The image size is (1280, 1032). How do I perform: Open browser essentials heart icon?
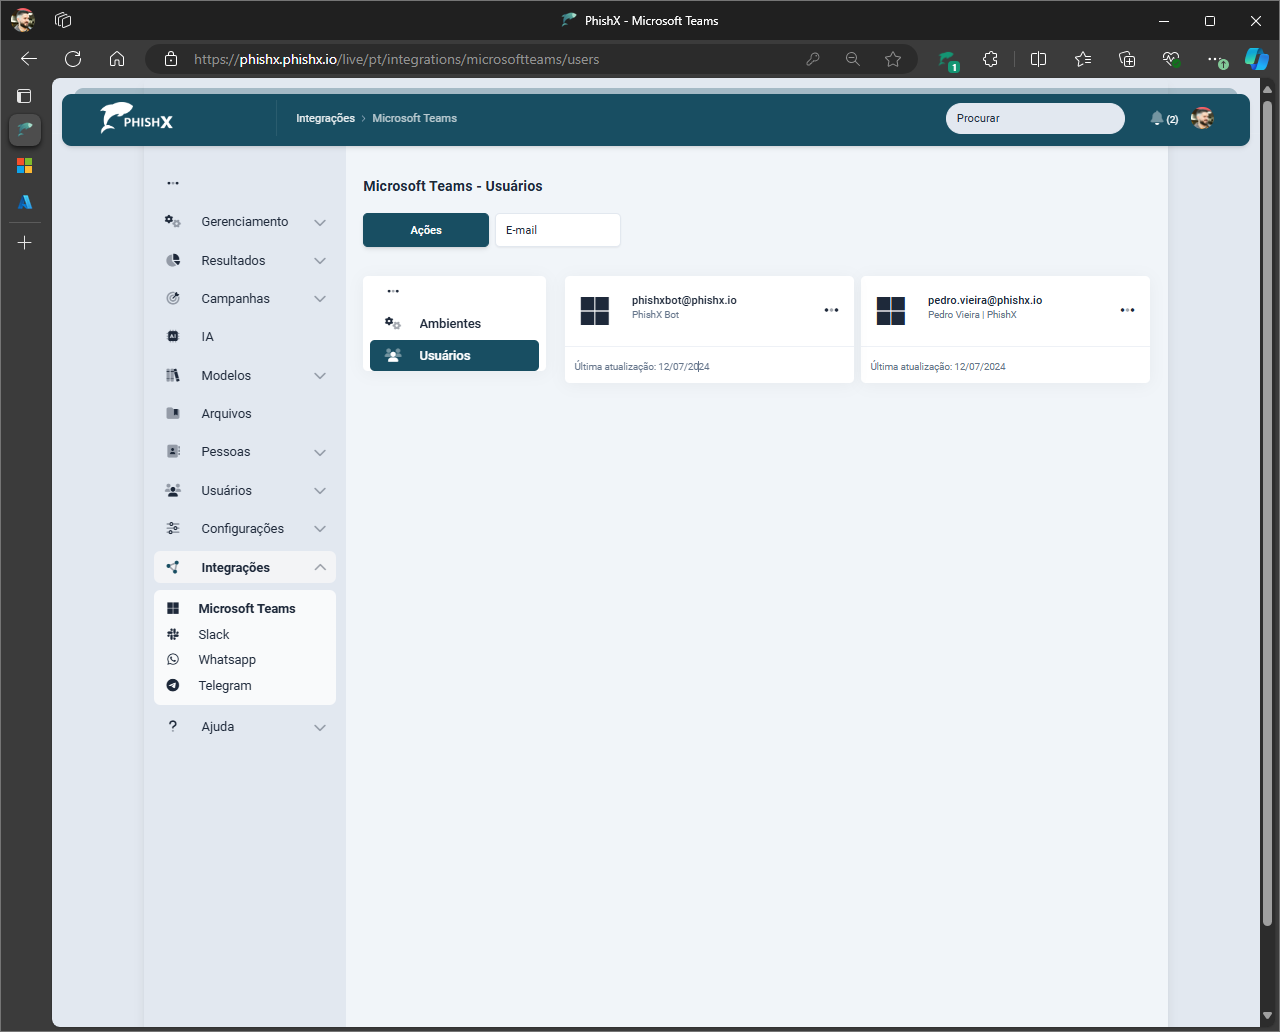(1171, 59)
